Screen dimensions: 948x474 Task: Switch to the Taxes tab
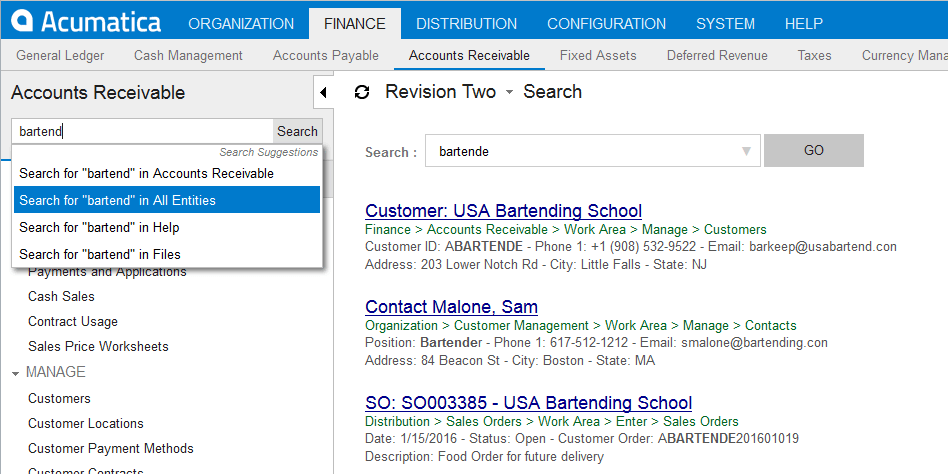click(x=814, y=56)
